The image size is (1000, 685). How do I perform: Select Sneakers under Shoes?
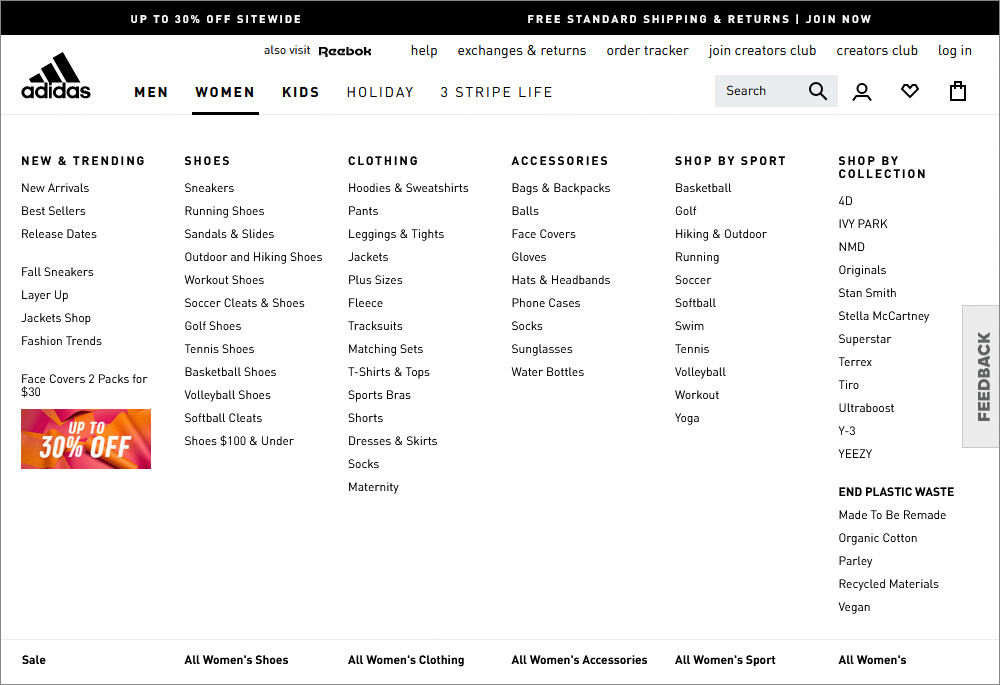pyautogui.click(x=209, y=188)
